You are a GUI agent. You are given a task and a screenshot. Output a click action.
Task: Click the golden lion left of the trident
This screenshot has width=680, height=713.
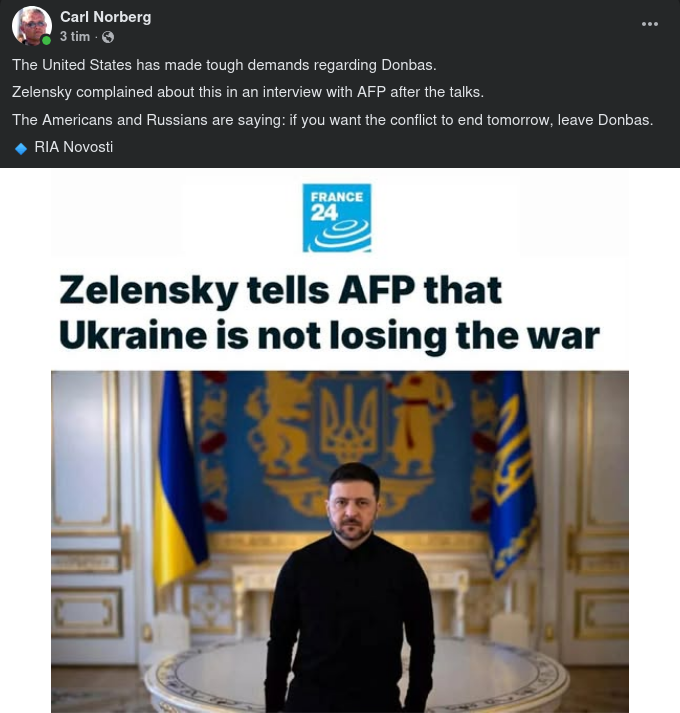(273, 425)
